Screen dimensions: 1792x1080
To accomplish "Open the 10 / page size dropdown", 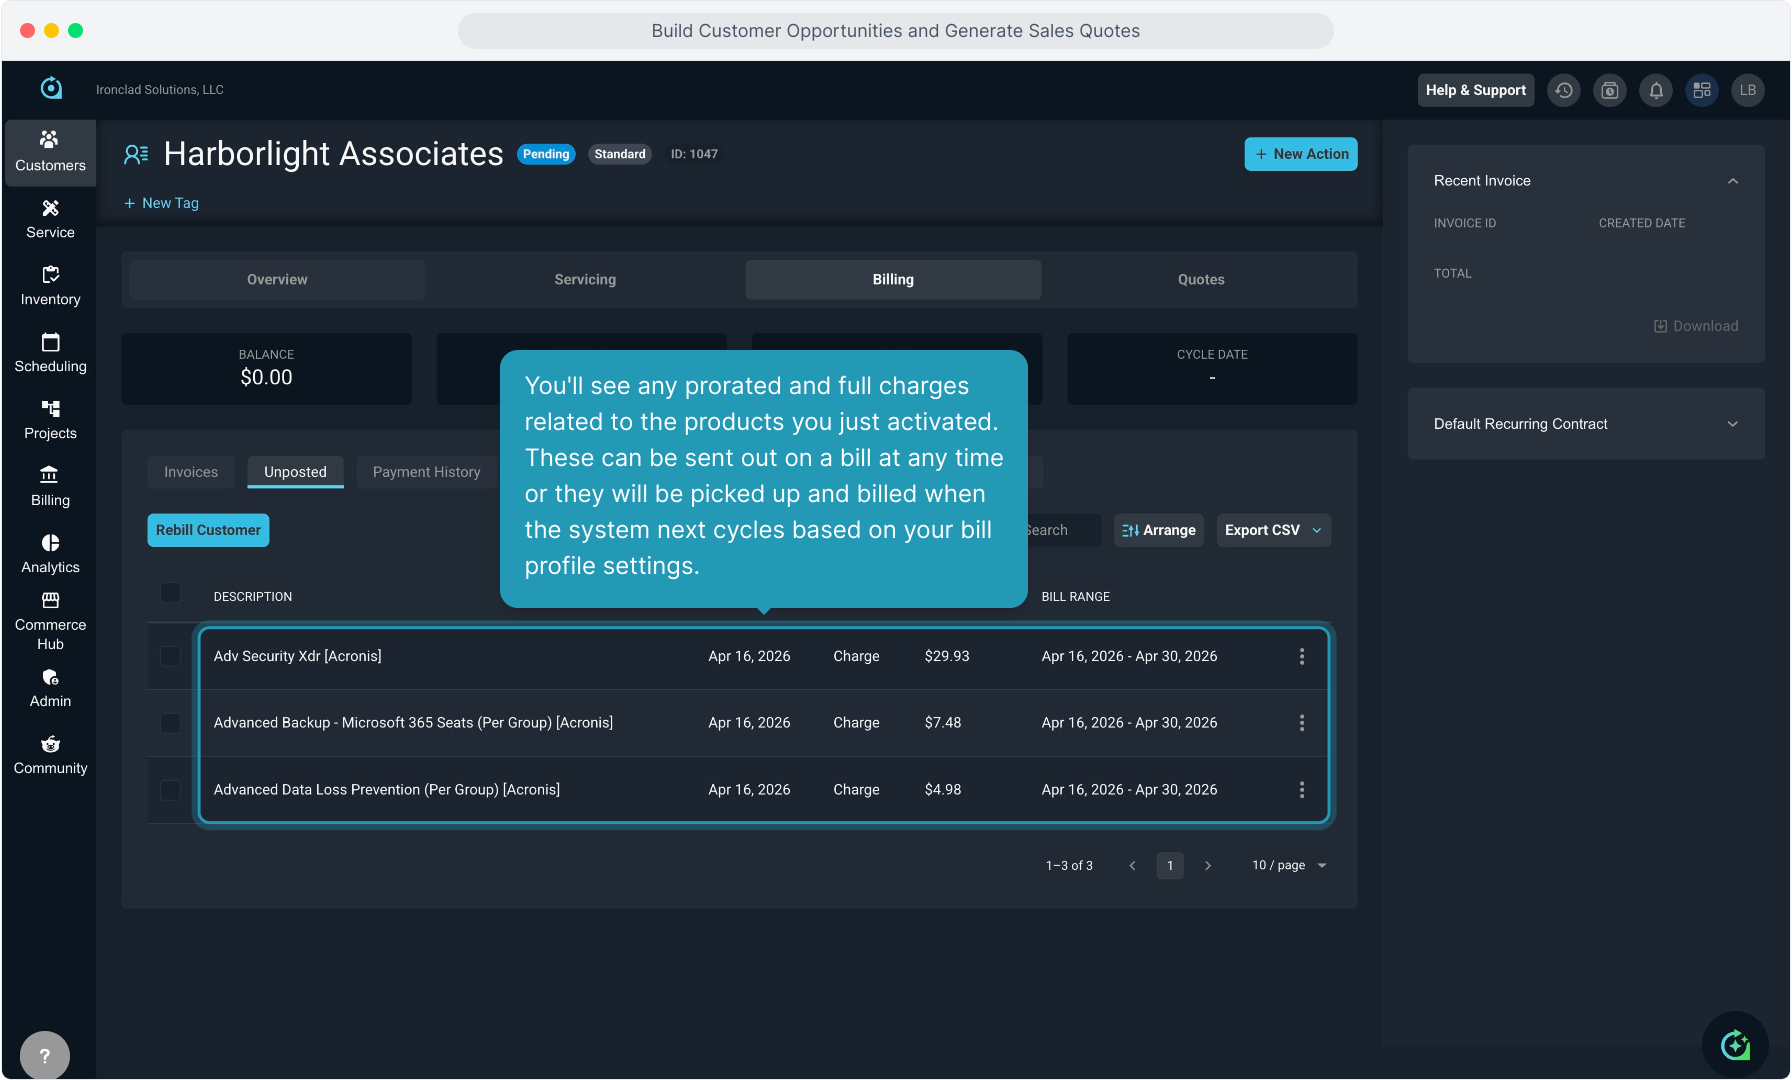I will (x=1289, y=865).
